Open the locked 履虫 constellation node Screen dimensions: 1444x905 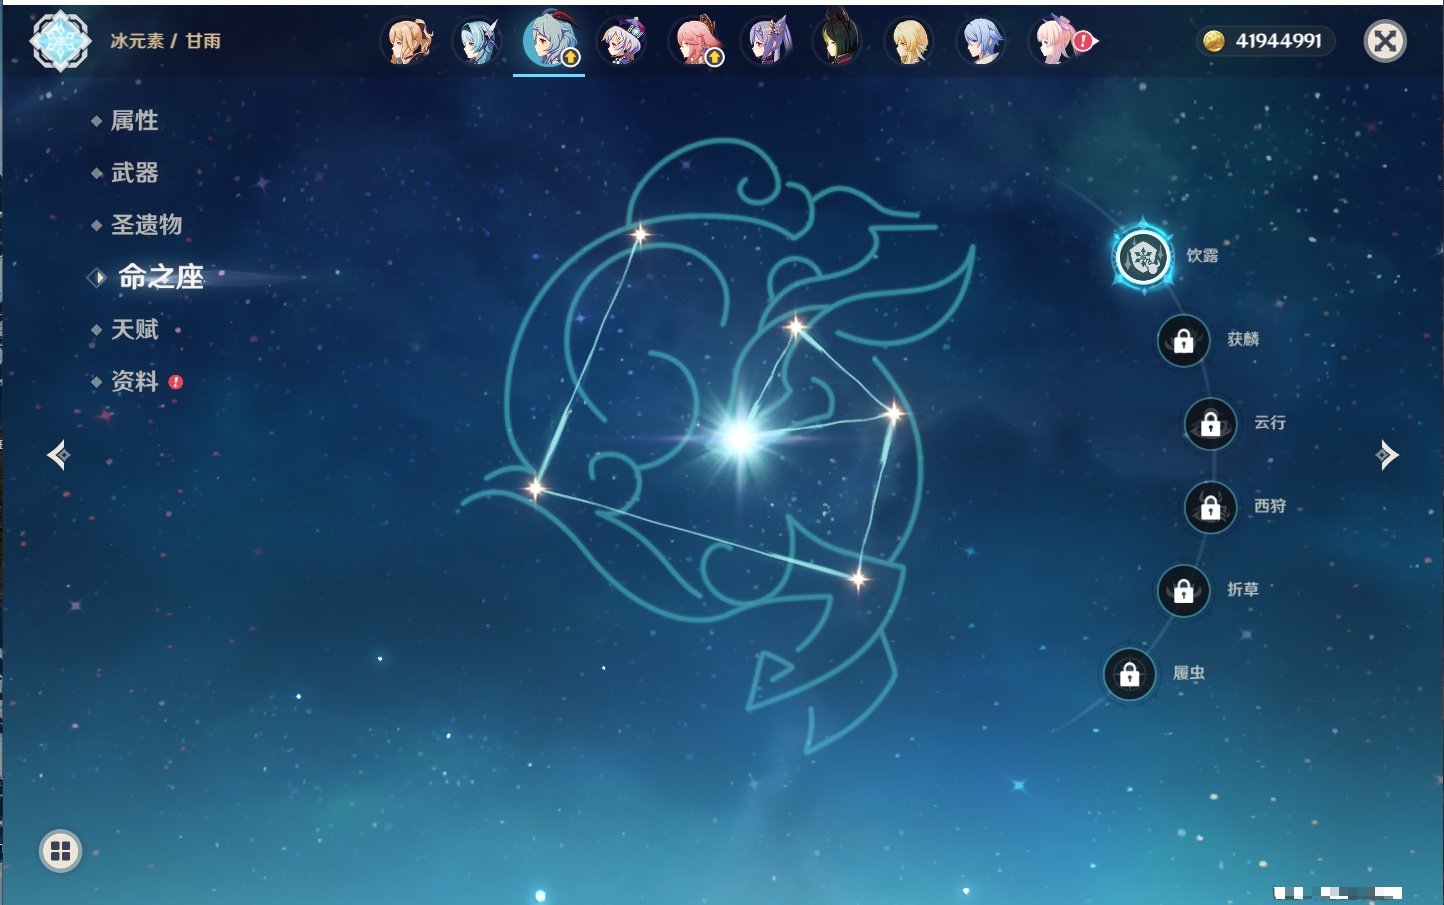(x=1129, y=675)
